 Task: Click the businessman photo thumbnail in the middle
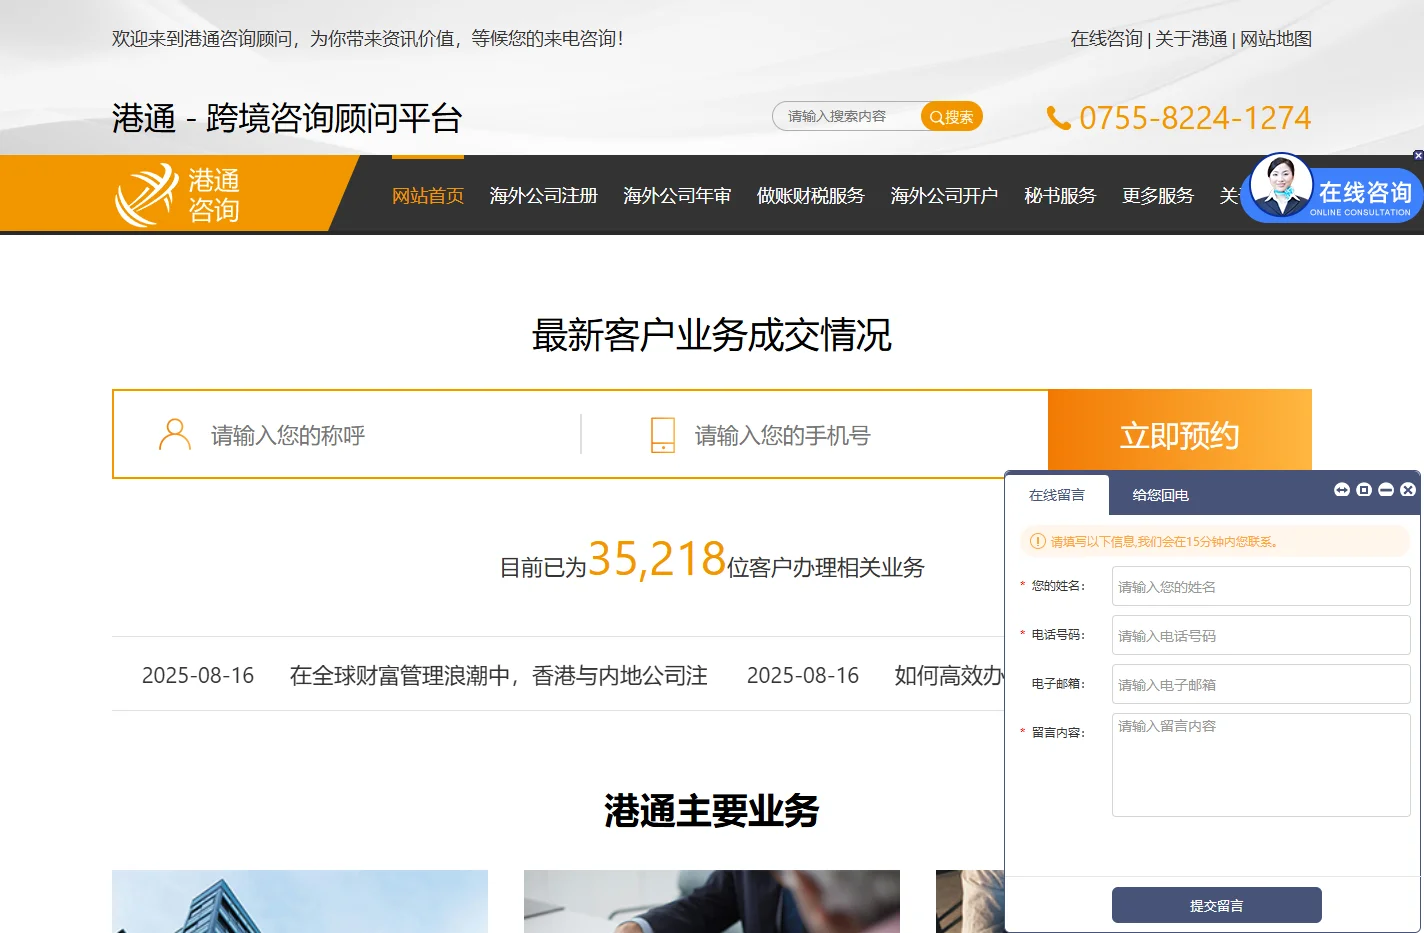coord(712,901)
